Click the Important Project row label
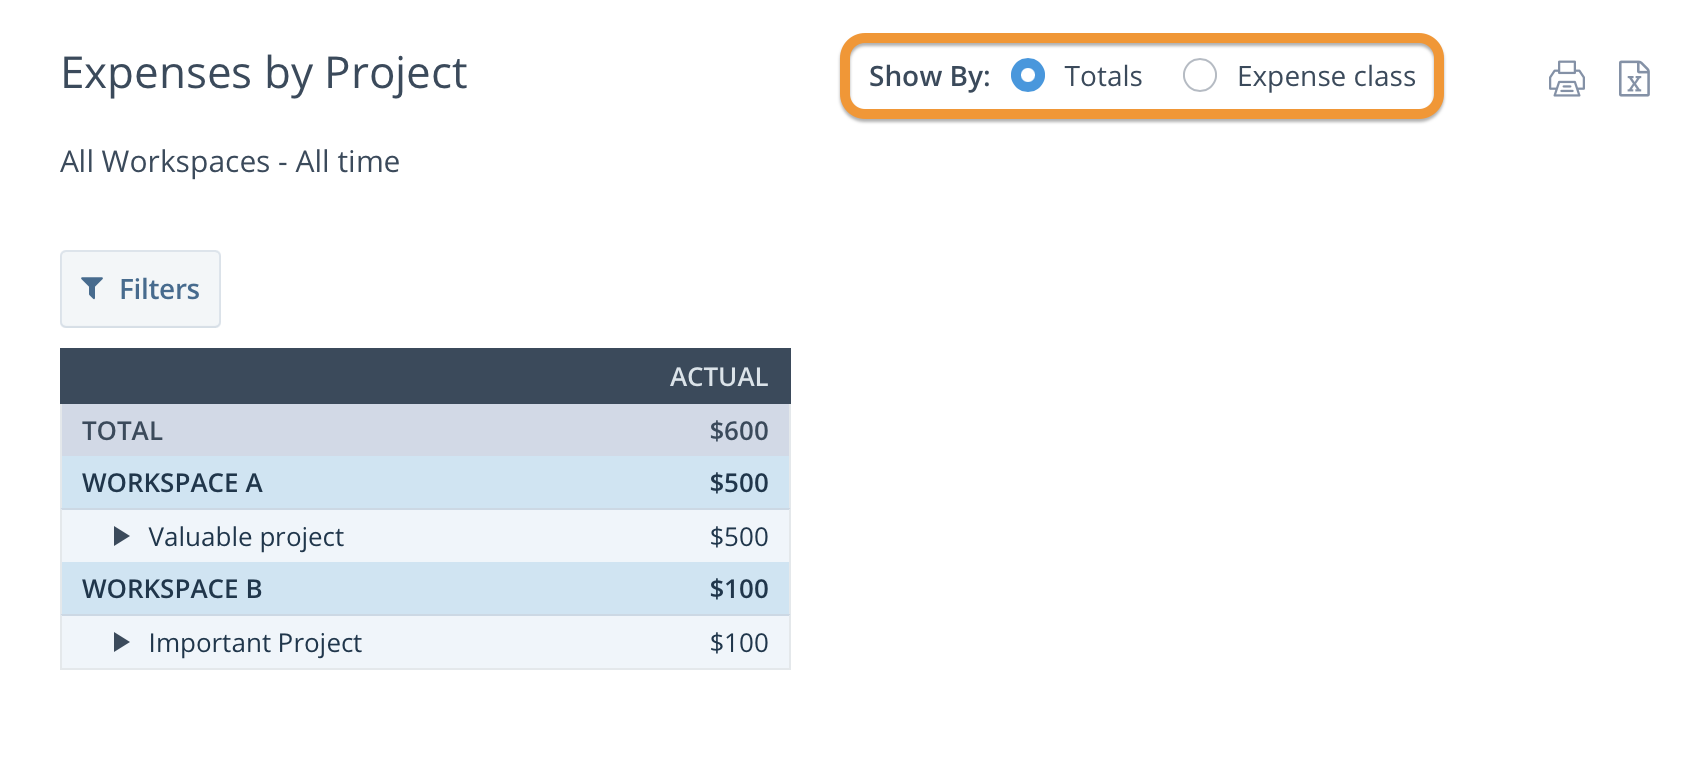This screenshot has width=1706, height=760. click(255, 642)
